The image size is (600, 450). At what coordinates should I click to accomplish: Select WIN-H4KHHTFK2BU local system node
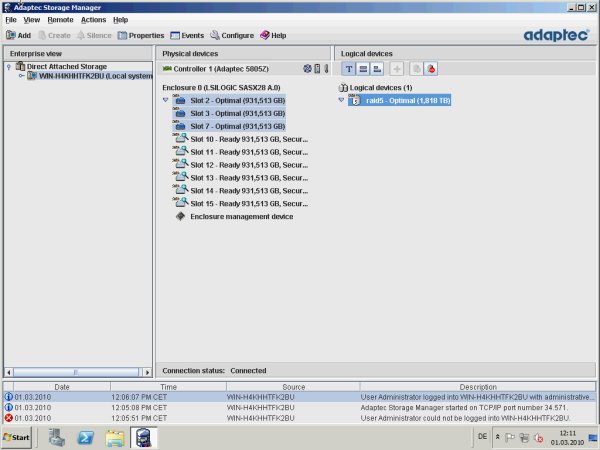96,76
